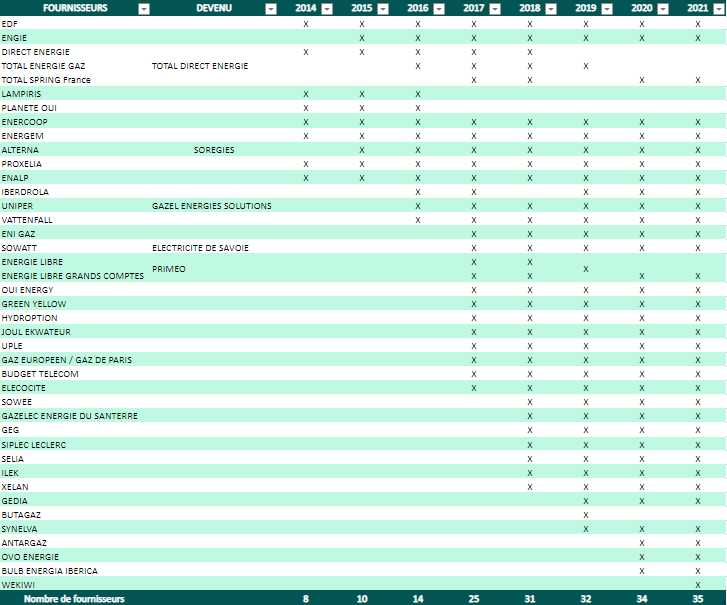Click the ENERCOOP supplier cell

click(x=75, y=121)
